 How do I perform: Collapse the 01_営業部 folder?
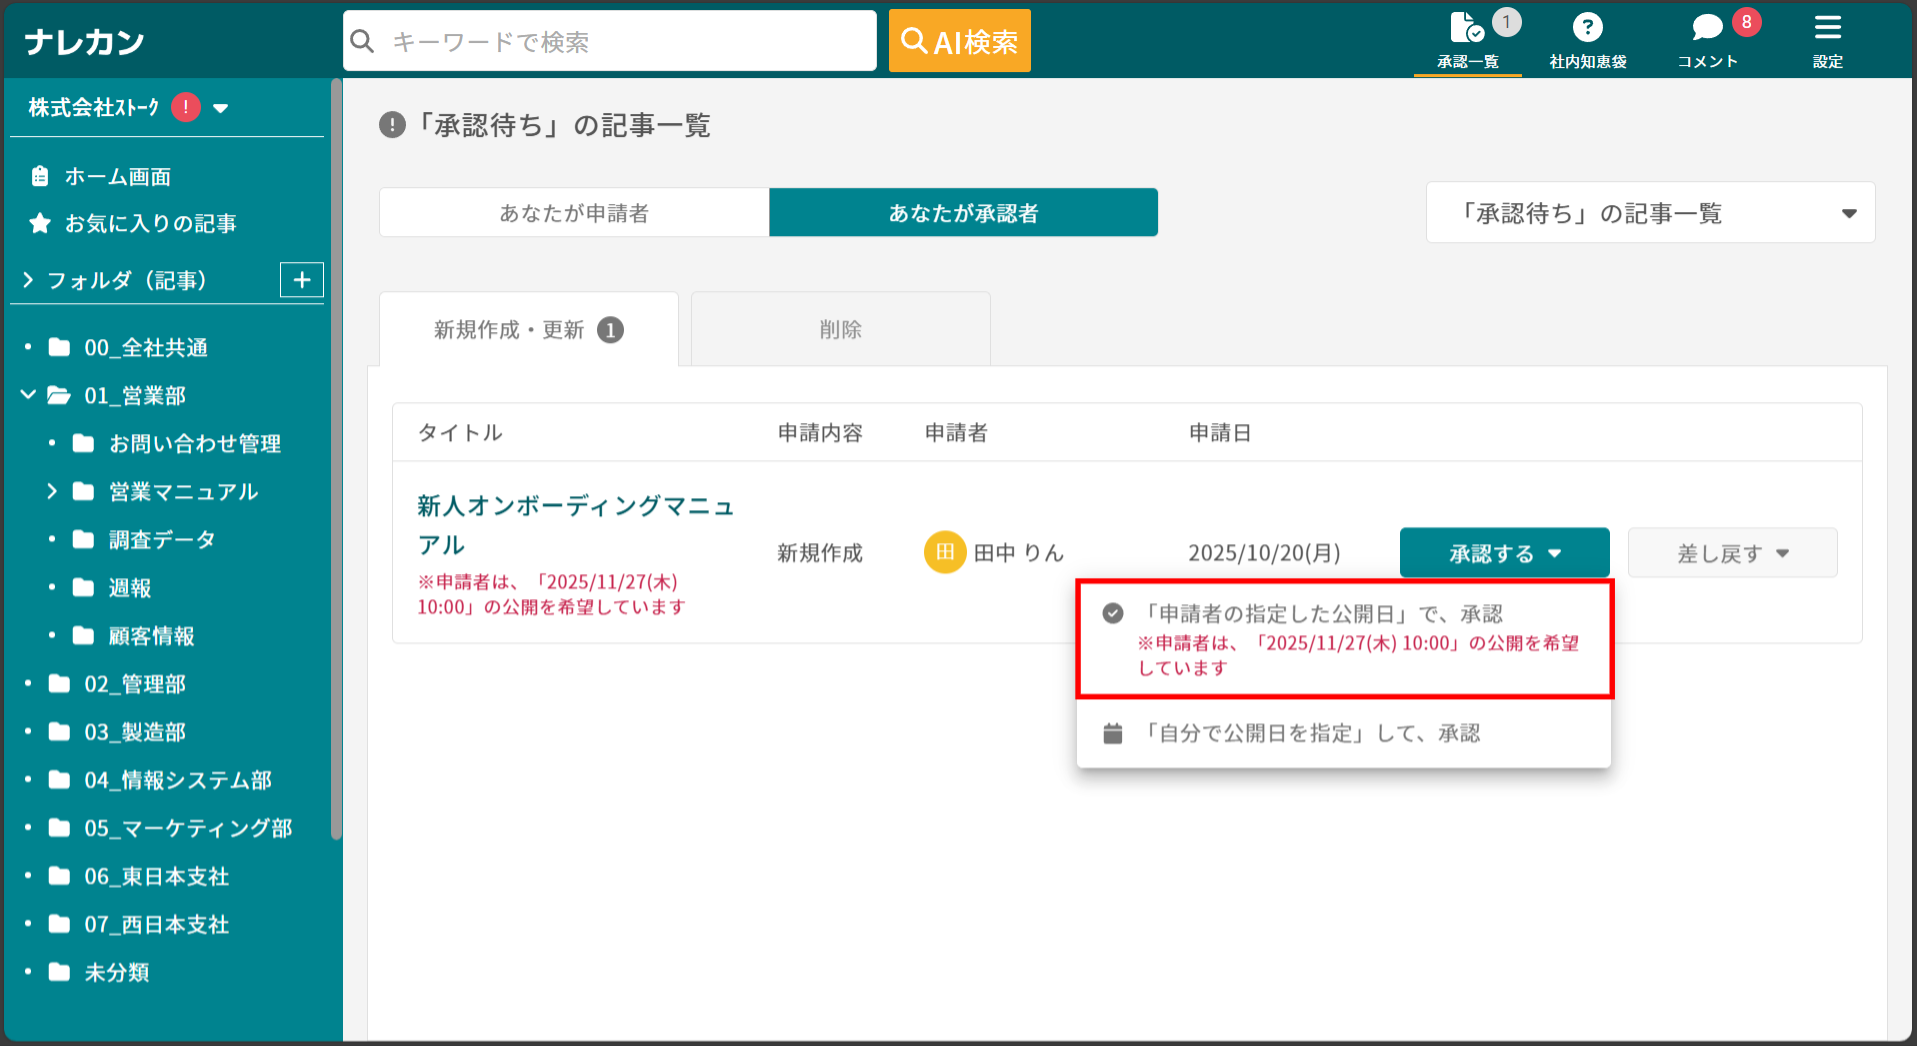click(29, 395)
